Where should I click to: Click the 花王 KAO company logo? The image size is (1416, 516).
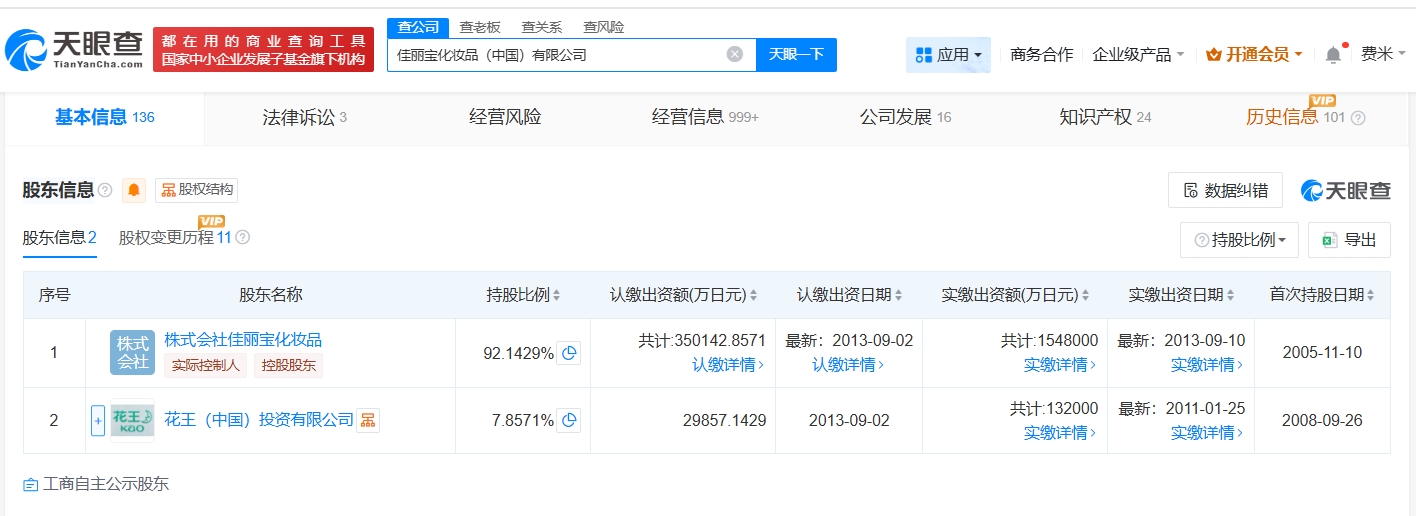click(132, 421)
